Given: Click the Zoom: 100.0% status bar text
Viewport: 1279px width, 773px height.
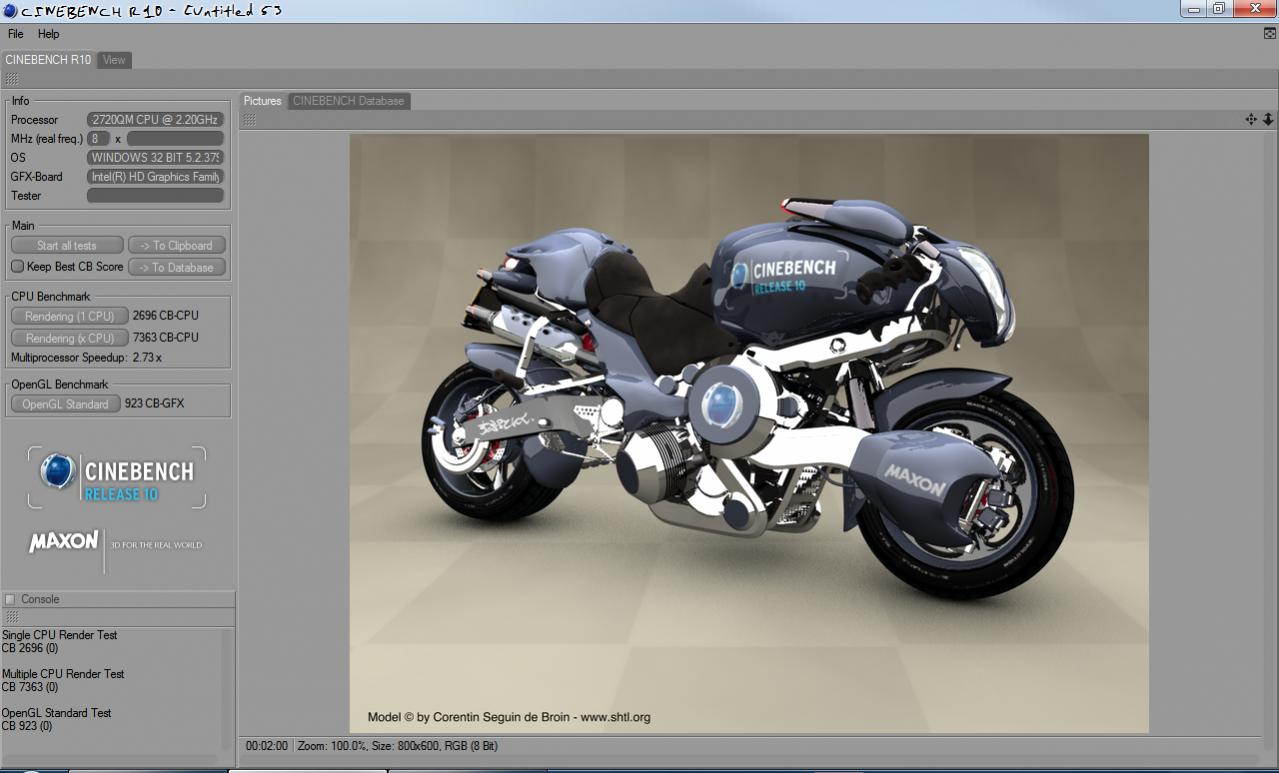Looking at the screenshot, I should click(332, 746).
